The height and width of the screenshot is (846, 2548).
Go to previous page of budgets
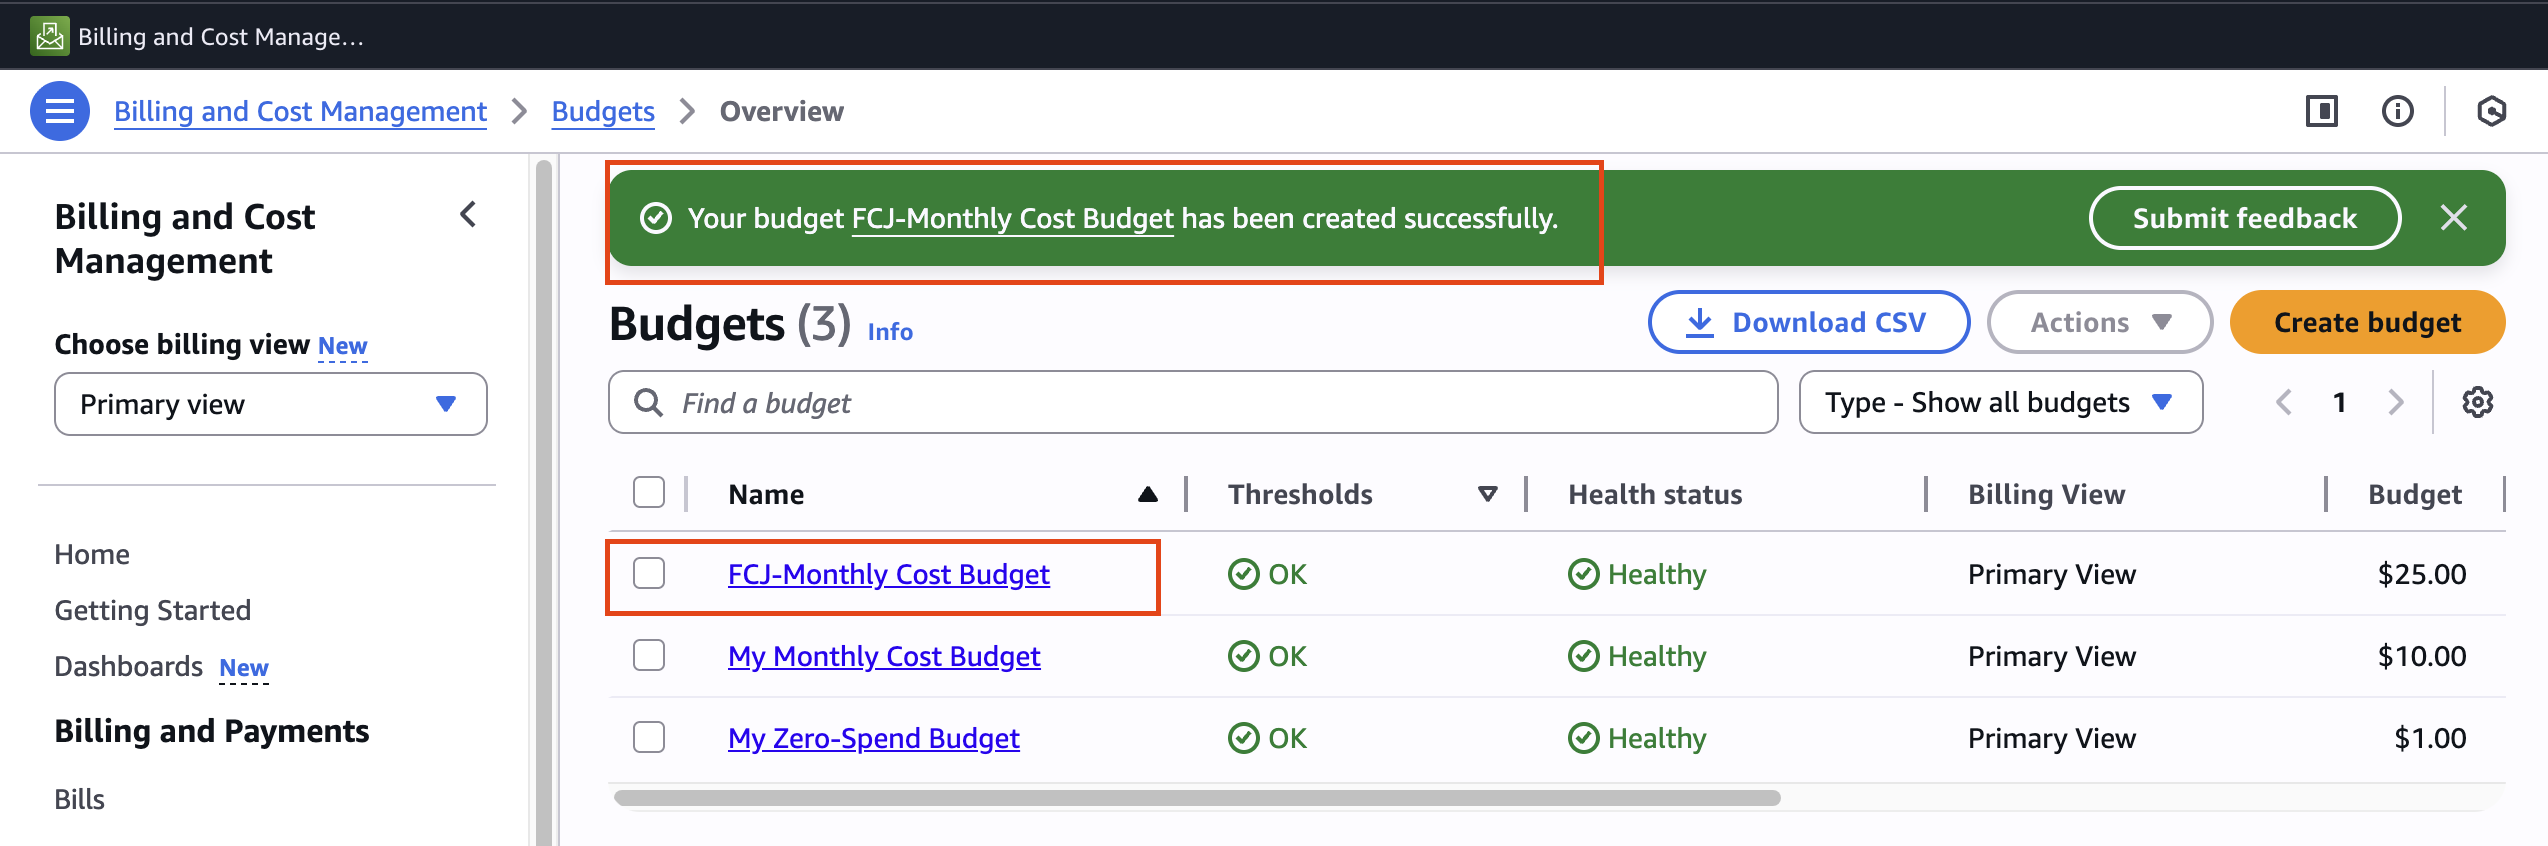[x=2284, y=403]
